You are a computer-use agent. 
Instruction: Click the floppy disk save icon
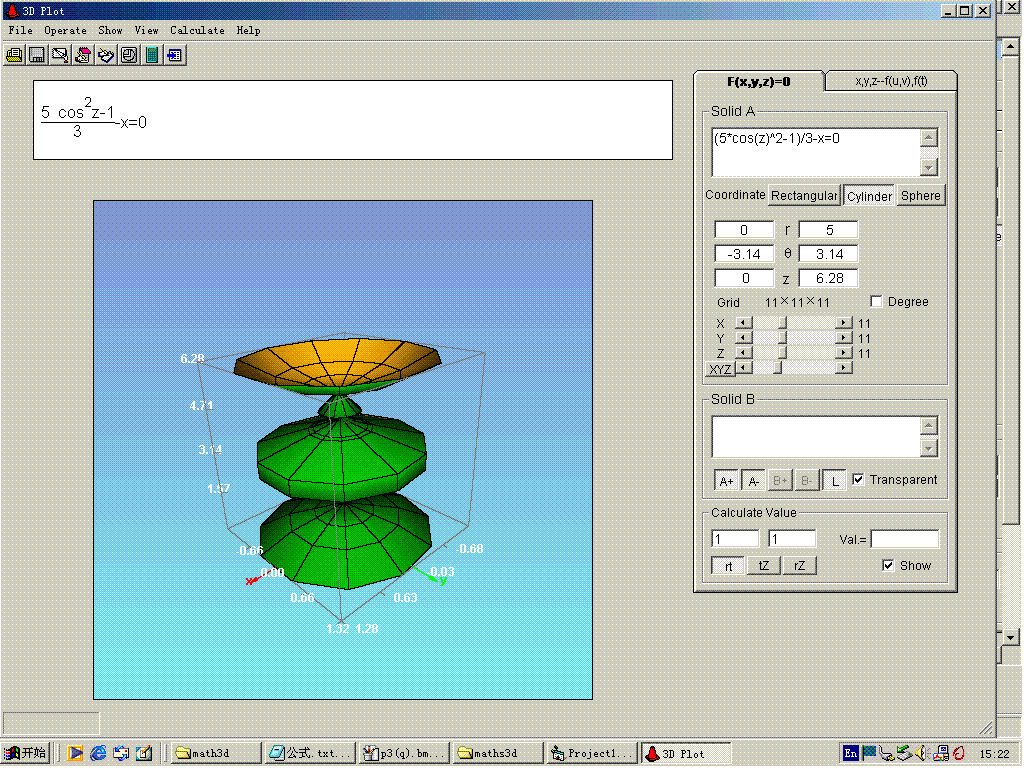click(37, 54)
